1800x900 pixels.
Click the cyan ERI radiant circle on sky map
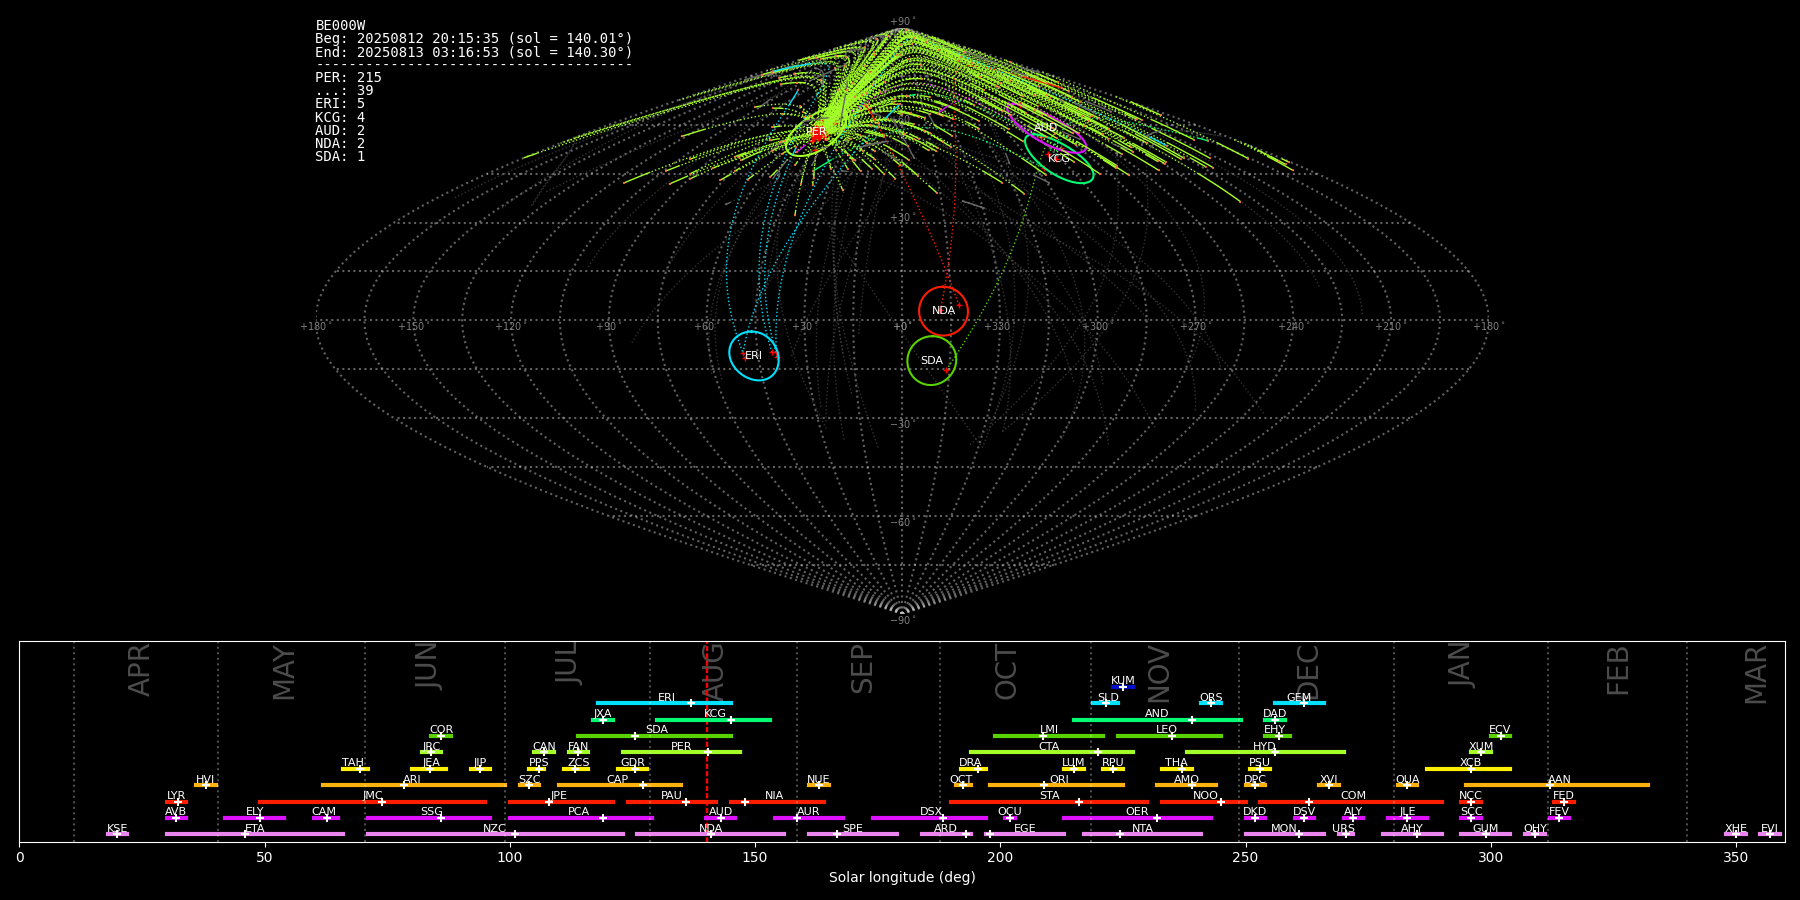pos(754,356)
